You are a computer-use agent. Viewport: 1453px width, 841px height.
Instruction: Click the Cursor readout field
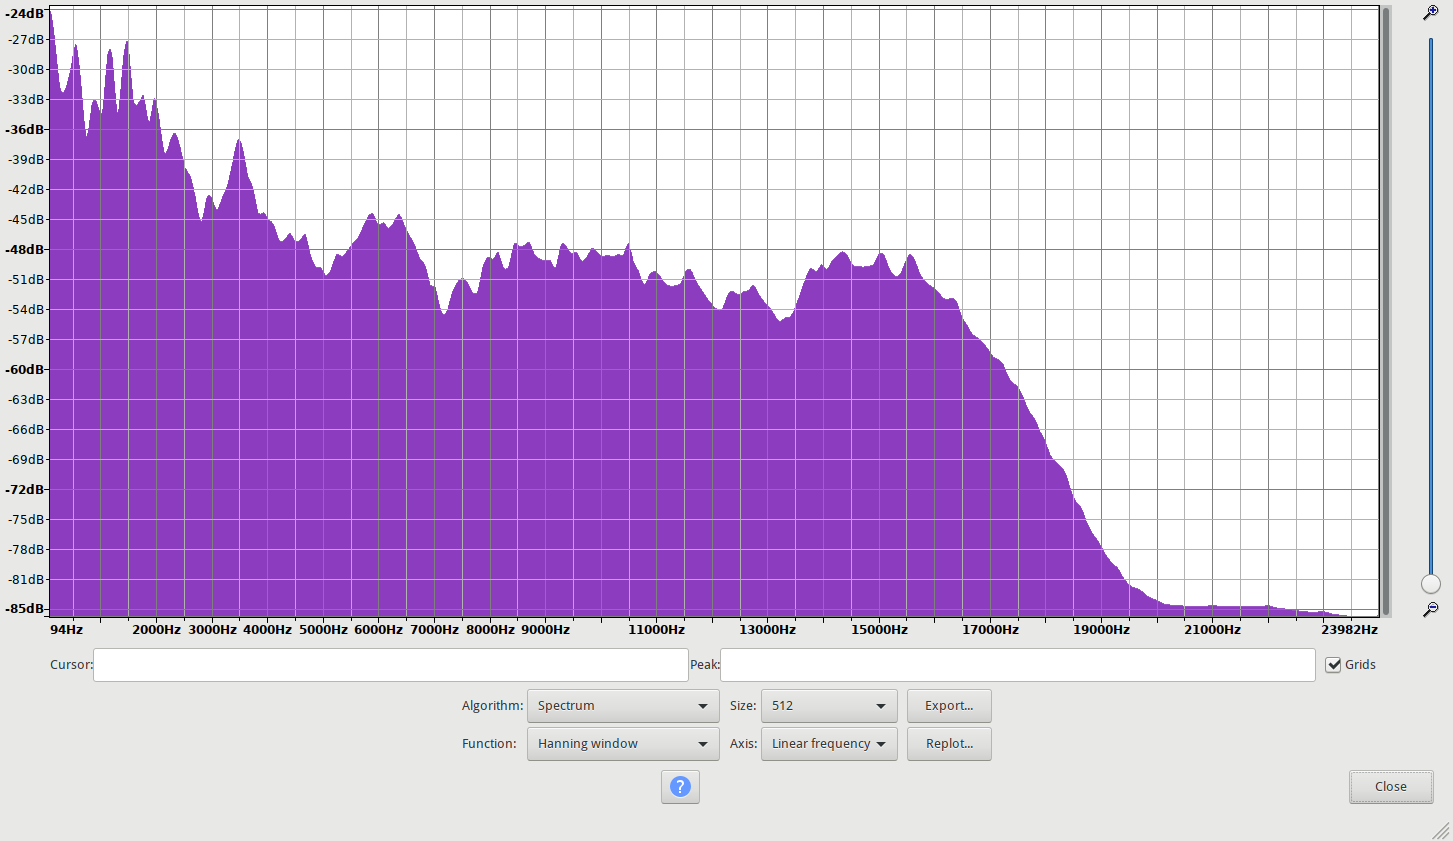391,665
